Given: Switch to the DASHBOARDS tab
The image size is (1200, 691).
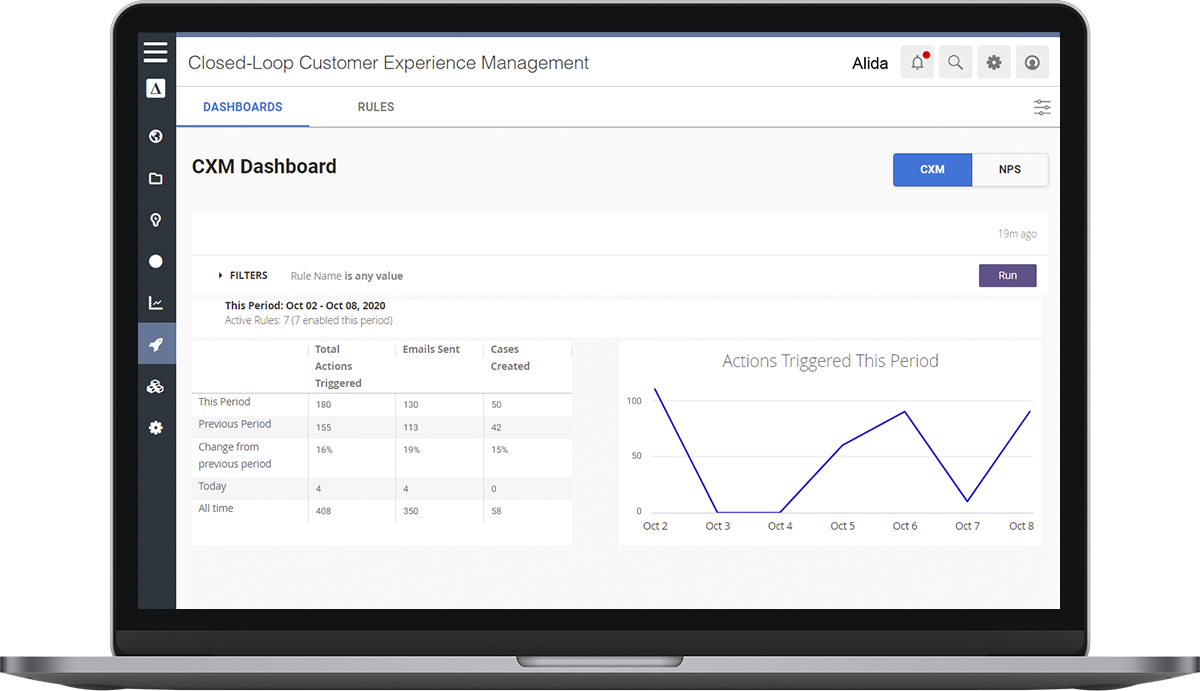Looking at the screenshot, I should [x=243, y=107].
